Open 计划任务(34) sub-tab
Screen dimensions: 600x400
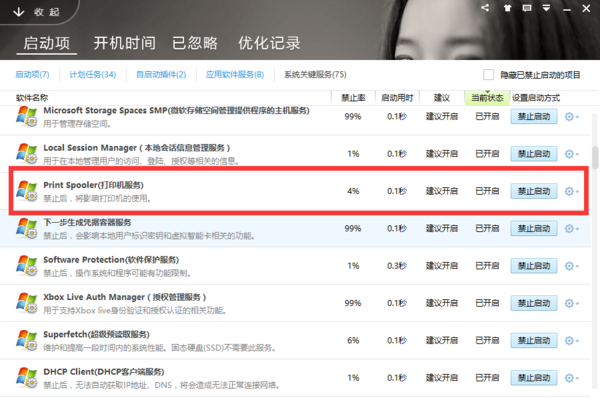[x=93, y=74]
